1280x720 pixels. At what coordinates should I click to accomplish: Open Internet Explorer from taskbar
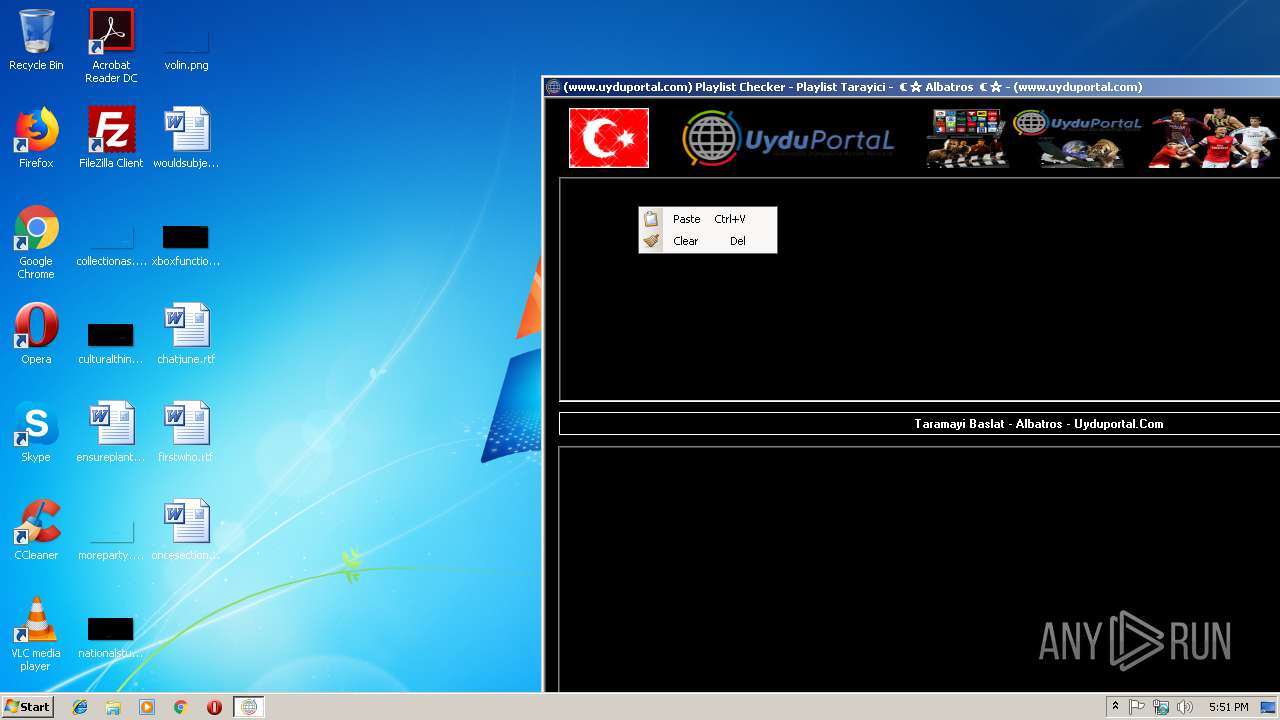[80, 707]
